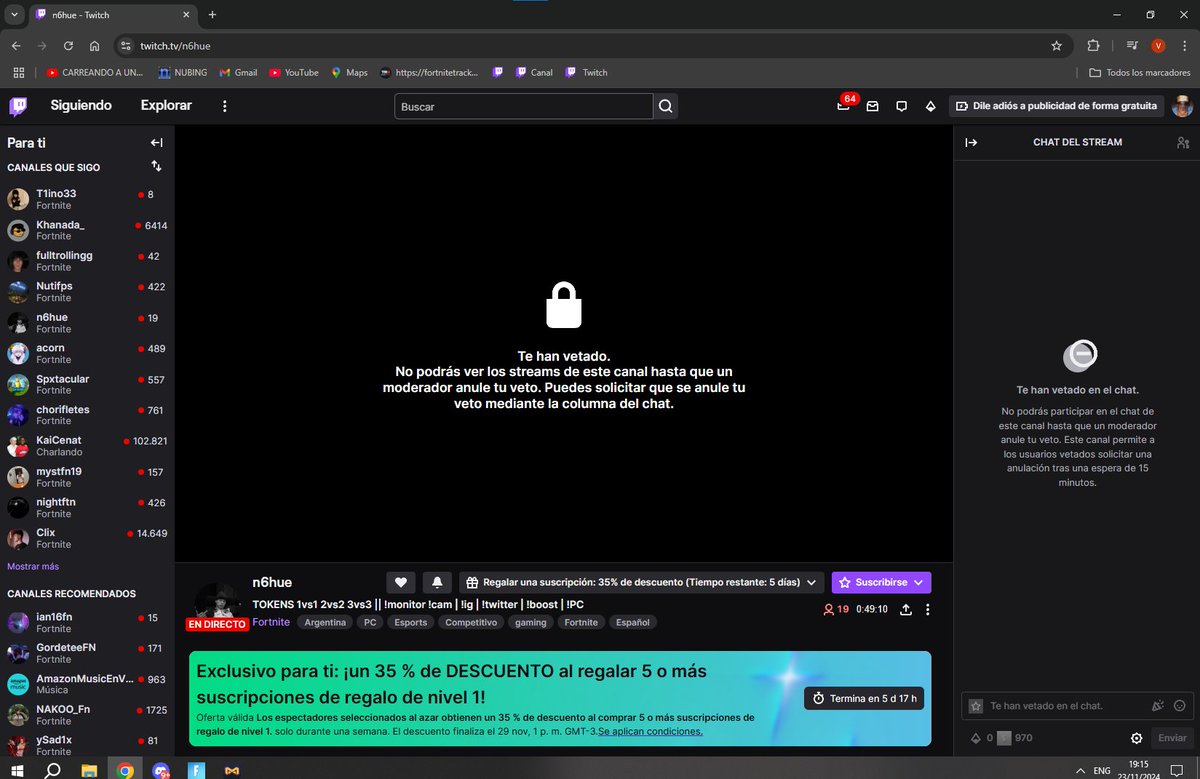
Task: Click the Twitch logo home icon
Action: point(19,106)
